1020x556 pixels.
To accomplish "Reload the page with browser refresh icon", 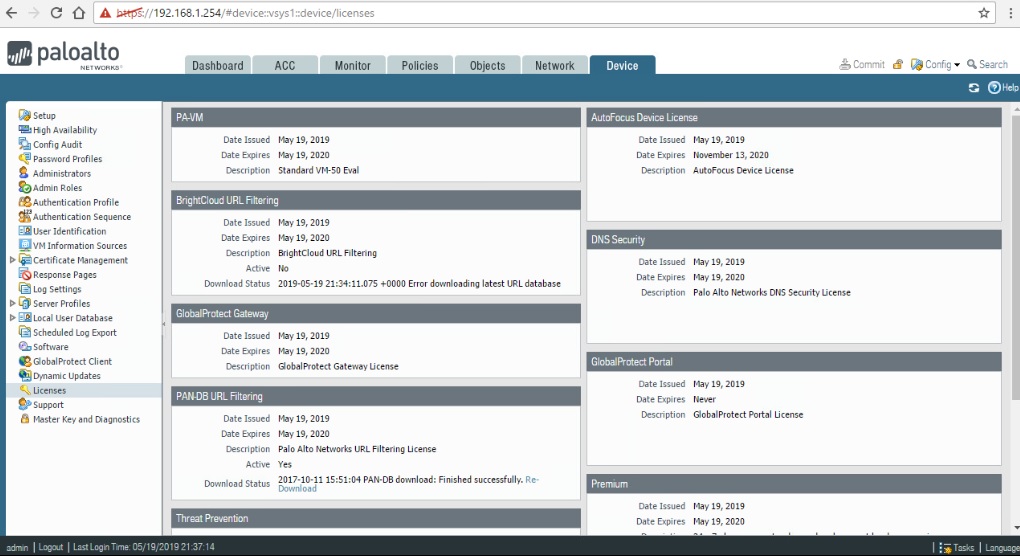I will 57,13.
